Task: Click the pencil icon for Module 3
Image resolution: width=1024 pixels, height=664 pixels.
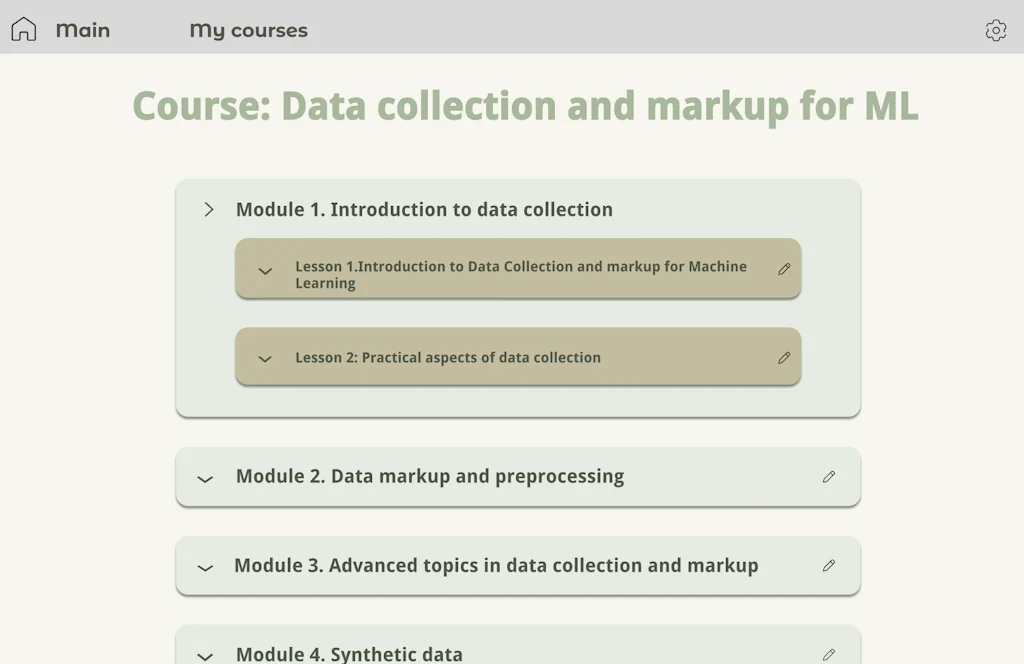Action: pos(829,566)
